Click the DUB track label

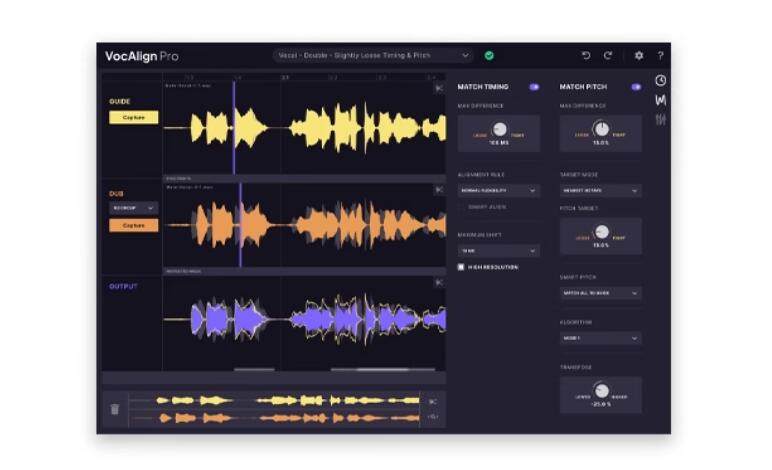[116, 193]
